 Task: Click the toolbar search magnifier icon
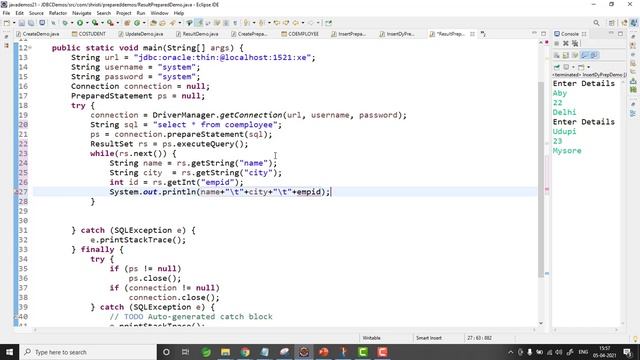point(596,23)
